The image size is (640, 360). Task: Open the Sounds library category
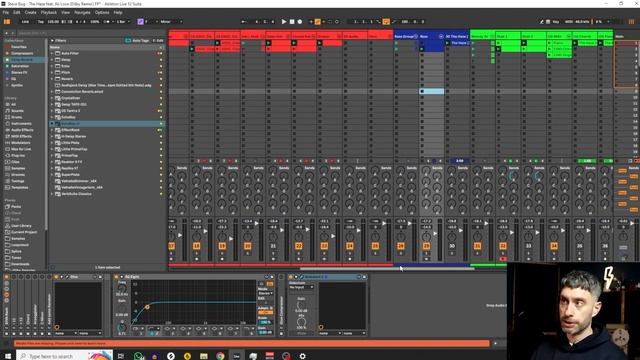(x=17, y=111)
